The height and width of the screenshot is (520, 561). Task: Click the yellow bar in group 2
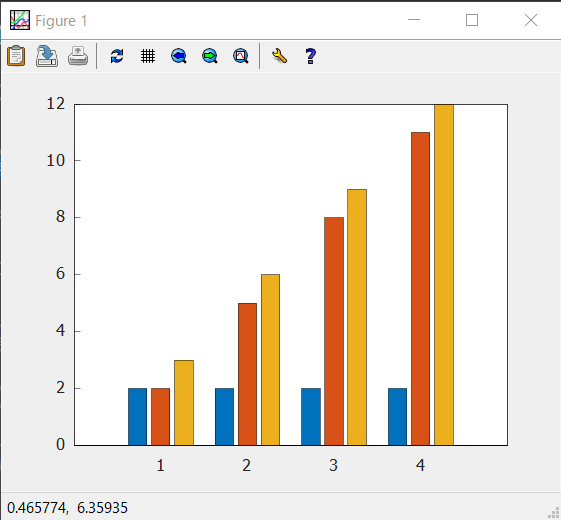(270, 360)
